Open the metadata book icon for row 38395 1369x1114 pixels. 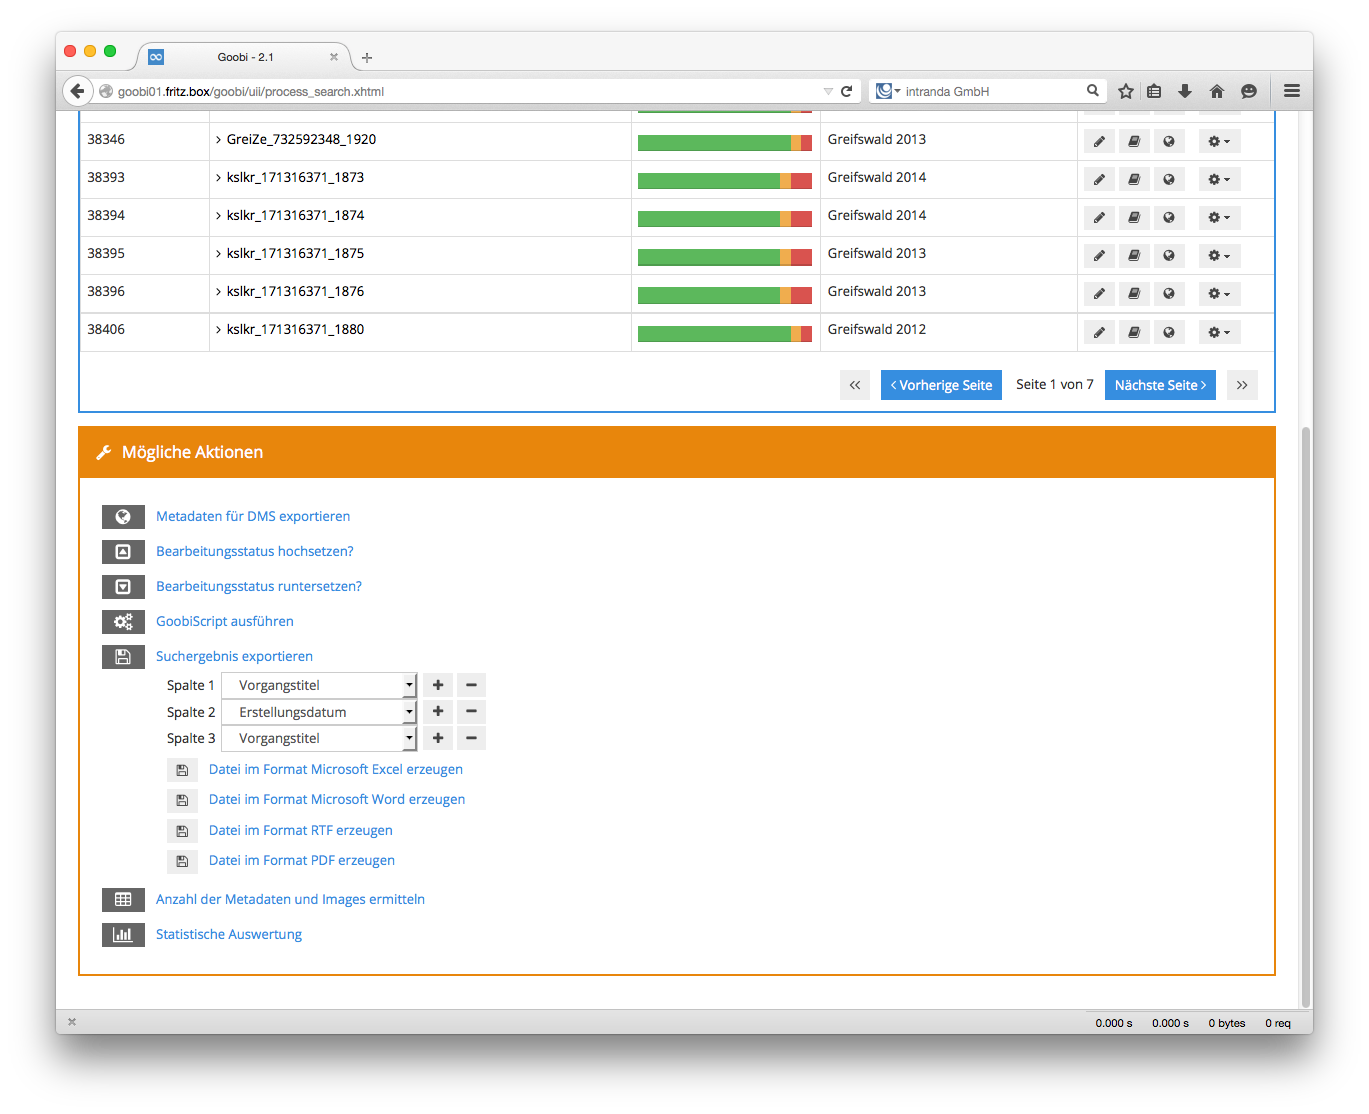[x=1134, y=255]
